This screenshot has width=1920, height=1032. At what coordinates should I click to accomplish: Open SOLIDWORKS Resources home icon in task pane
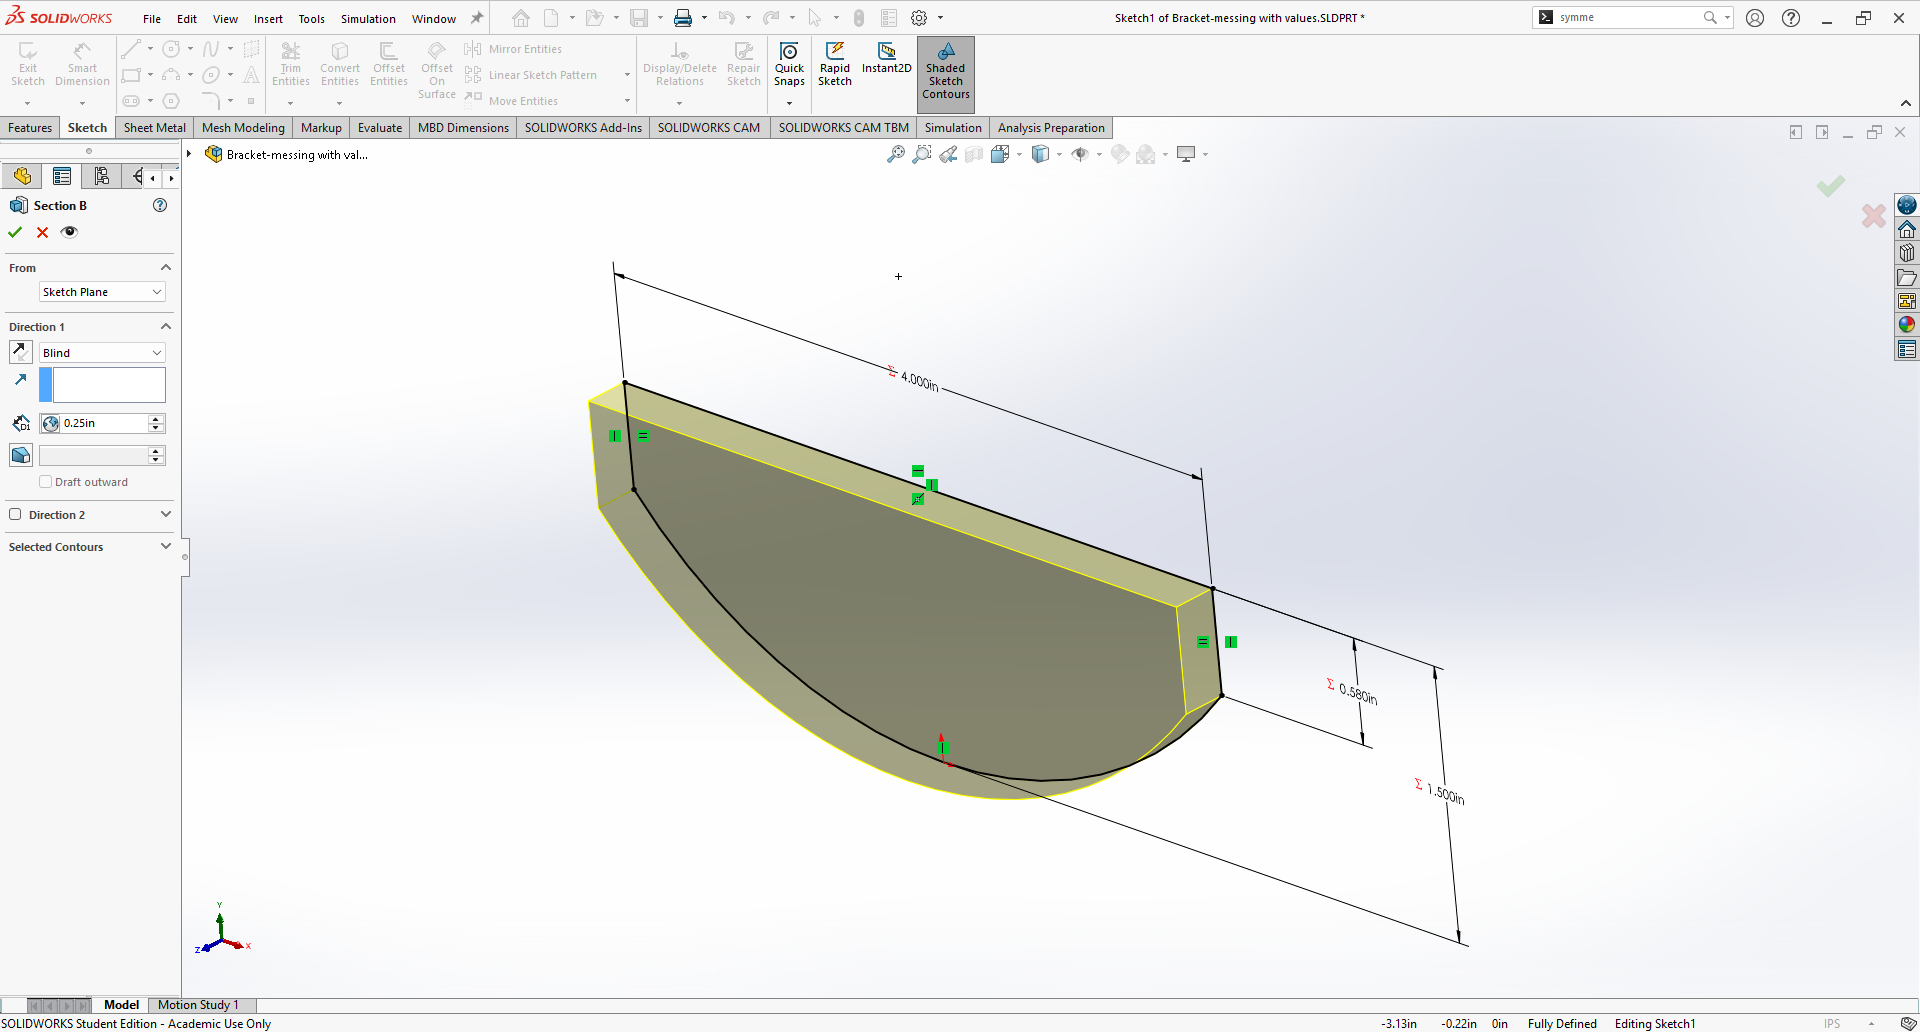tap(1907, 229)
